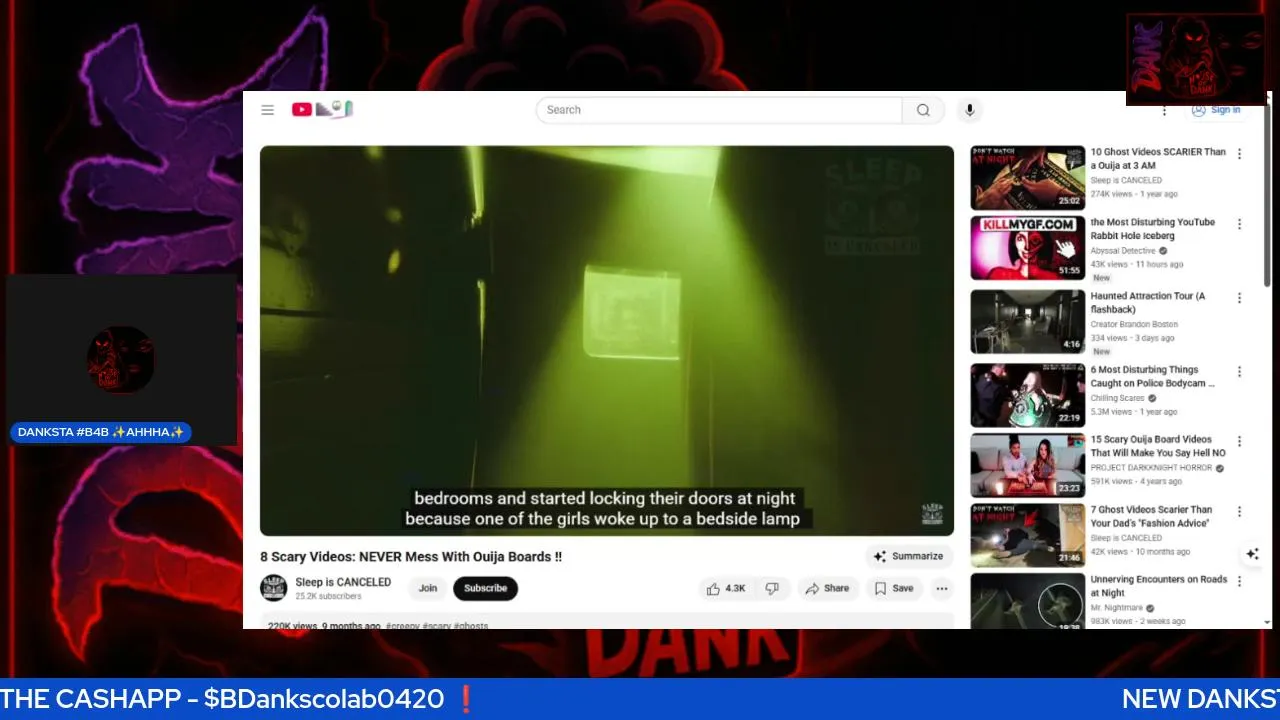This screenshot has height=720, width=1280.
Task: Subscribe to Sleep is CANCELED
Action: (485, 588)
